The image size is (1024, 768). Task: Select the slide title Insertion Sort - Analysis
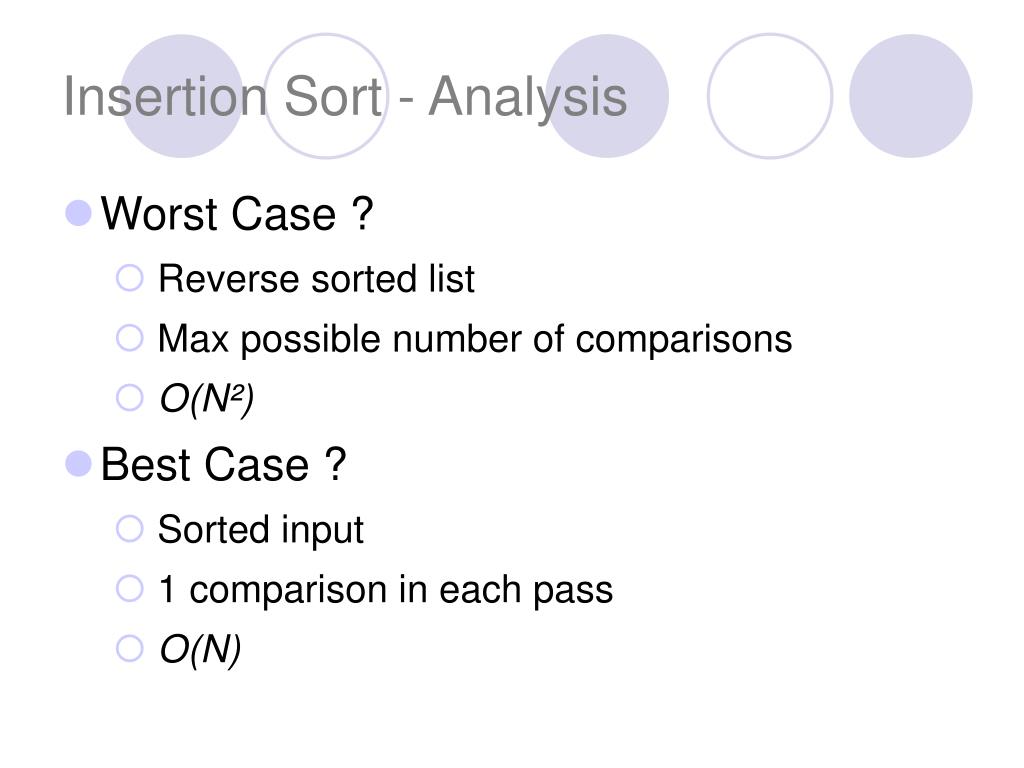click(345, 97)
